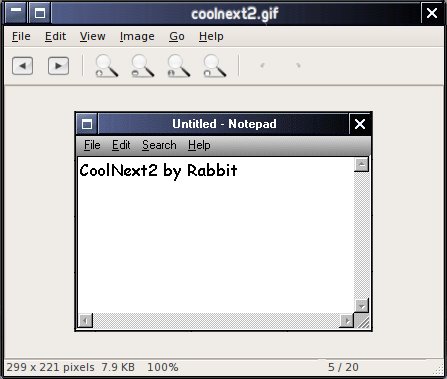The height and width of the screenshot is (379, 447).
Task: Click the '5 / 20' image counter
Action: click(x=343, y=367)
